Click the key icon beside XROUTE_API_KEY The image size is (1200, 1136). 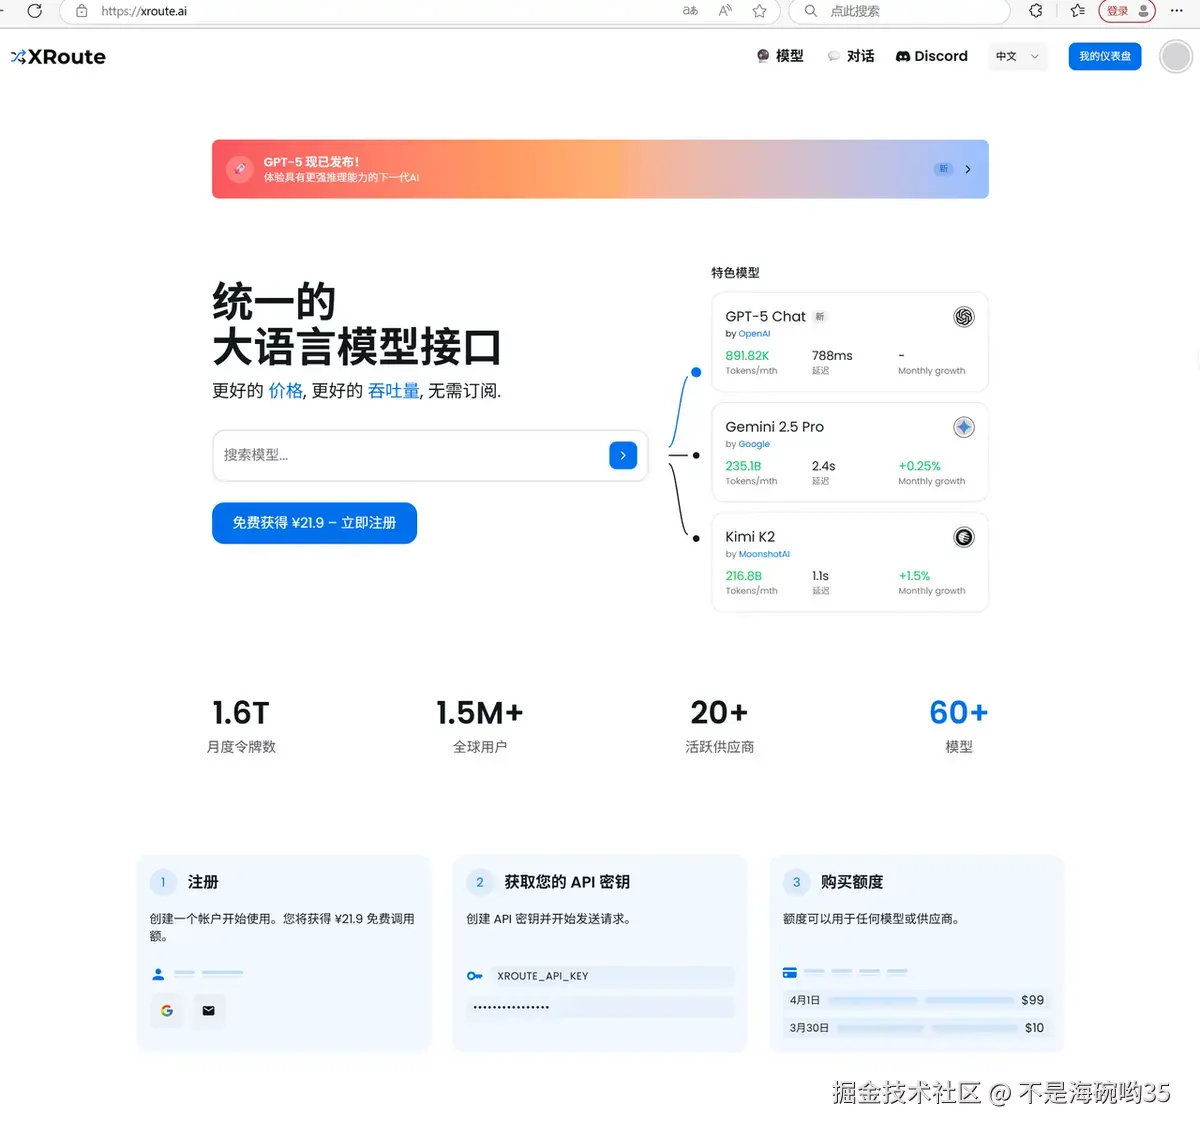click(x=475, y=976)
